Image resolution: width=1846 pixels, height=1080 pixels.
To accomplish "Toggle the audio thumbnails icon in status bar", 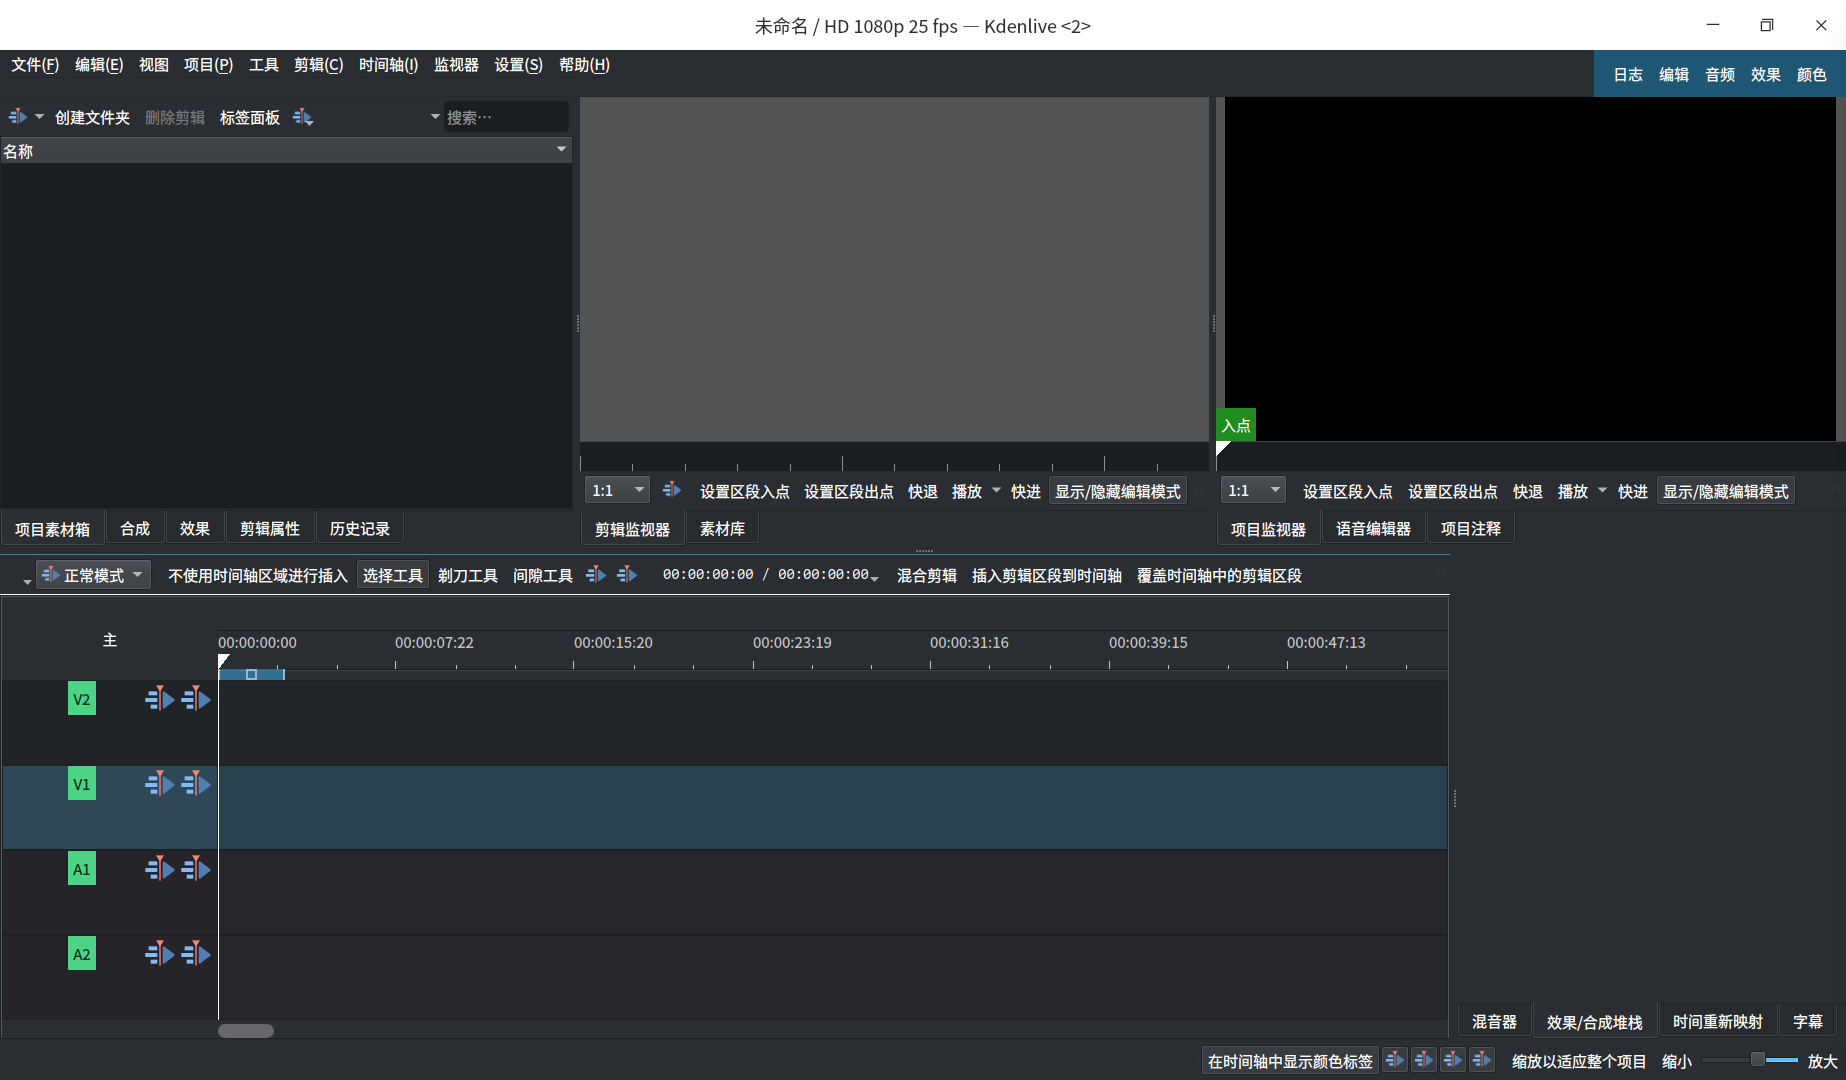I will pos(1423,1059).
